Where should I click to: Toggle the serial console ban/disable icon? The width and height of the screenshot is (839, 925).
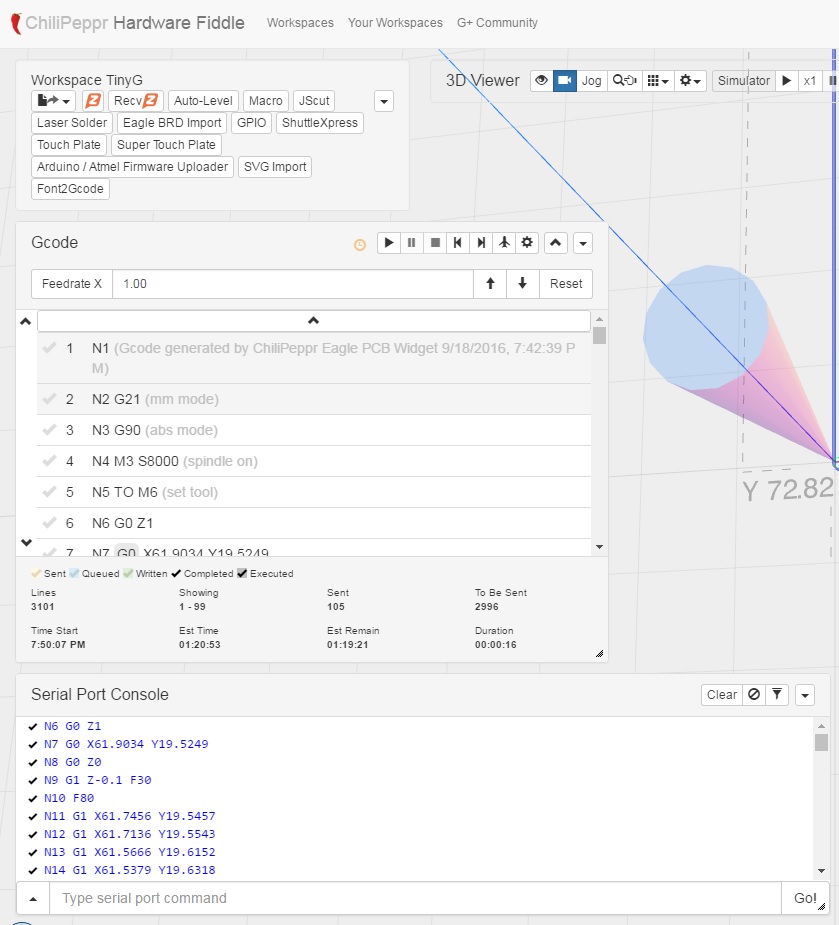[x=754, y=695]
